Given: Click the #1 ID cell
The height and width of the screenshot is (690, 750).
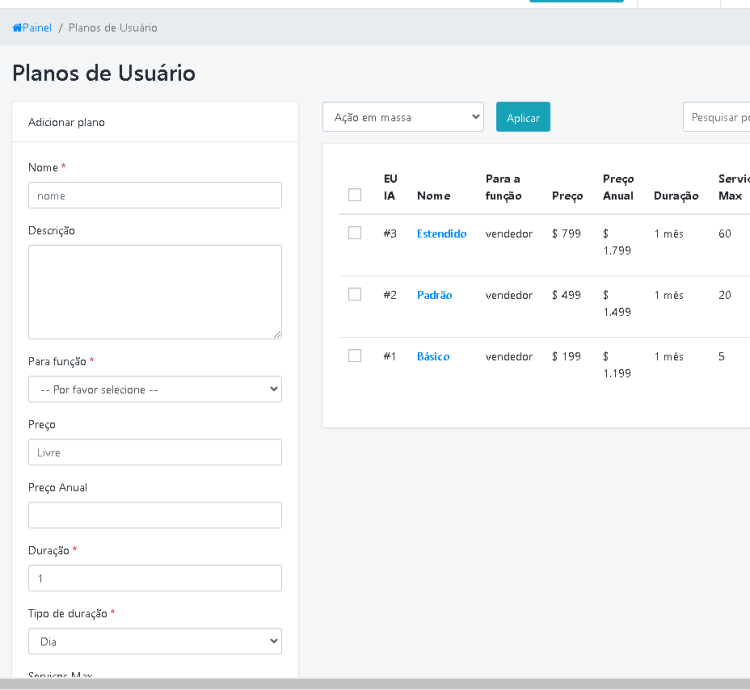Looking at the screenshot, I should (x=389, y=356).
